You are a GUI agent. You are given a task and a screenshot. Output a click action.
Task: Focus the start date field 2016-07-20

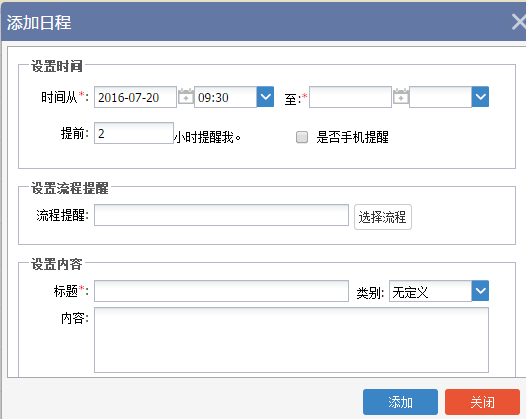[135, 97]
